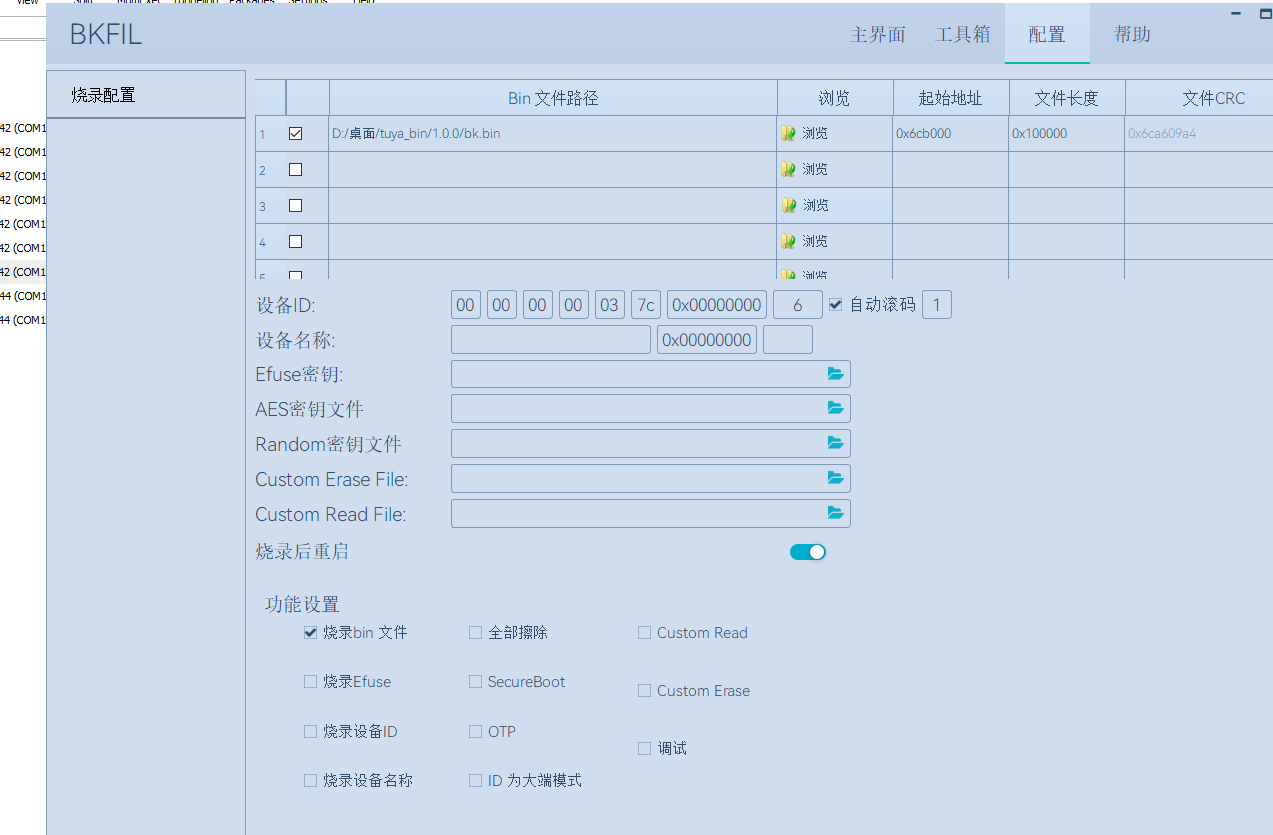
Task: Click the 设备ID byte field showing 7c
Action: [646, 304]
